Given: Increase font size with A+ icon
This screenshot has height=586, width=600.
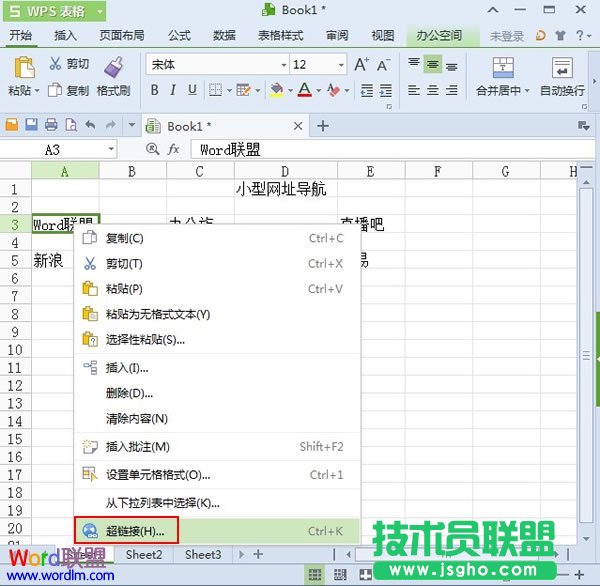Looking at the screenshot, I should [362, 64].
